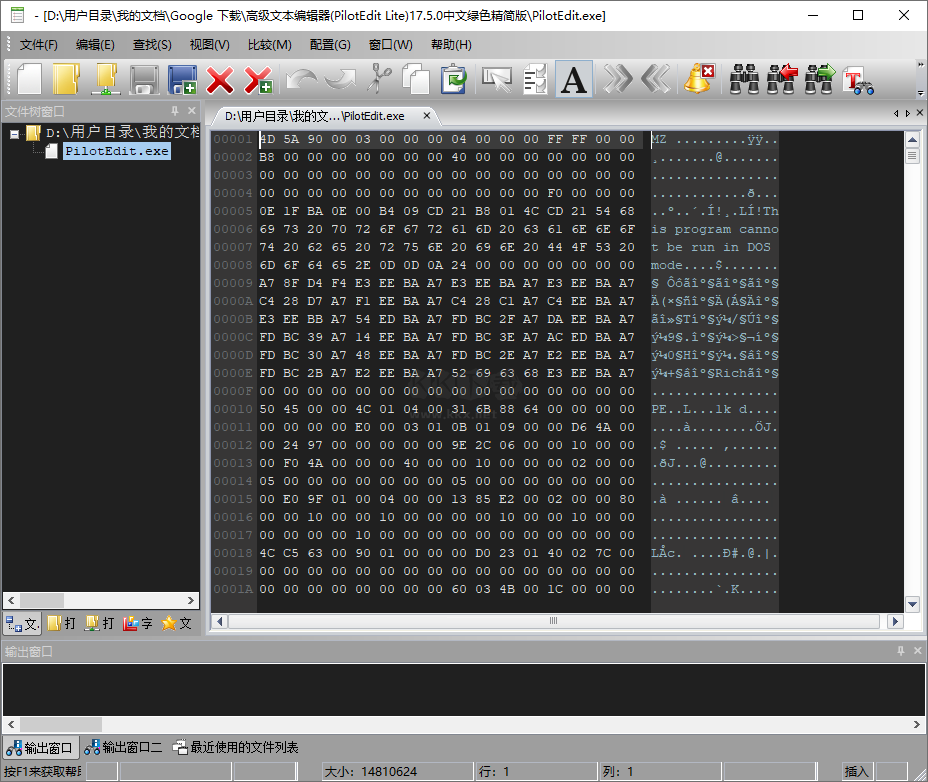This screenshot has width=928, height=782.
Task: Click the 4D byte in row 00001
Action: tap(268, 139)
